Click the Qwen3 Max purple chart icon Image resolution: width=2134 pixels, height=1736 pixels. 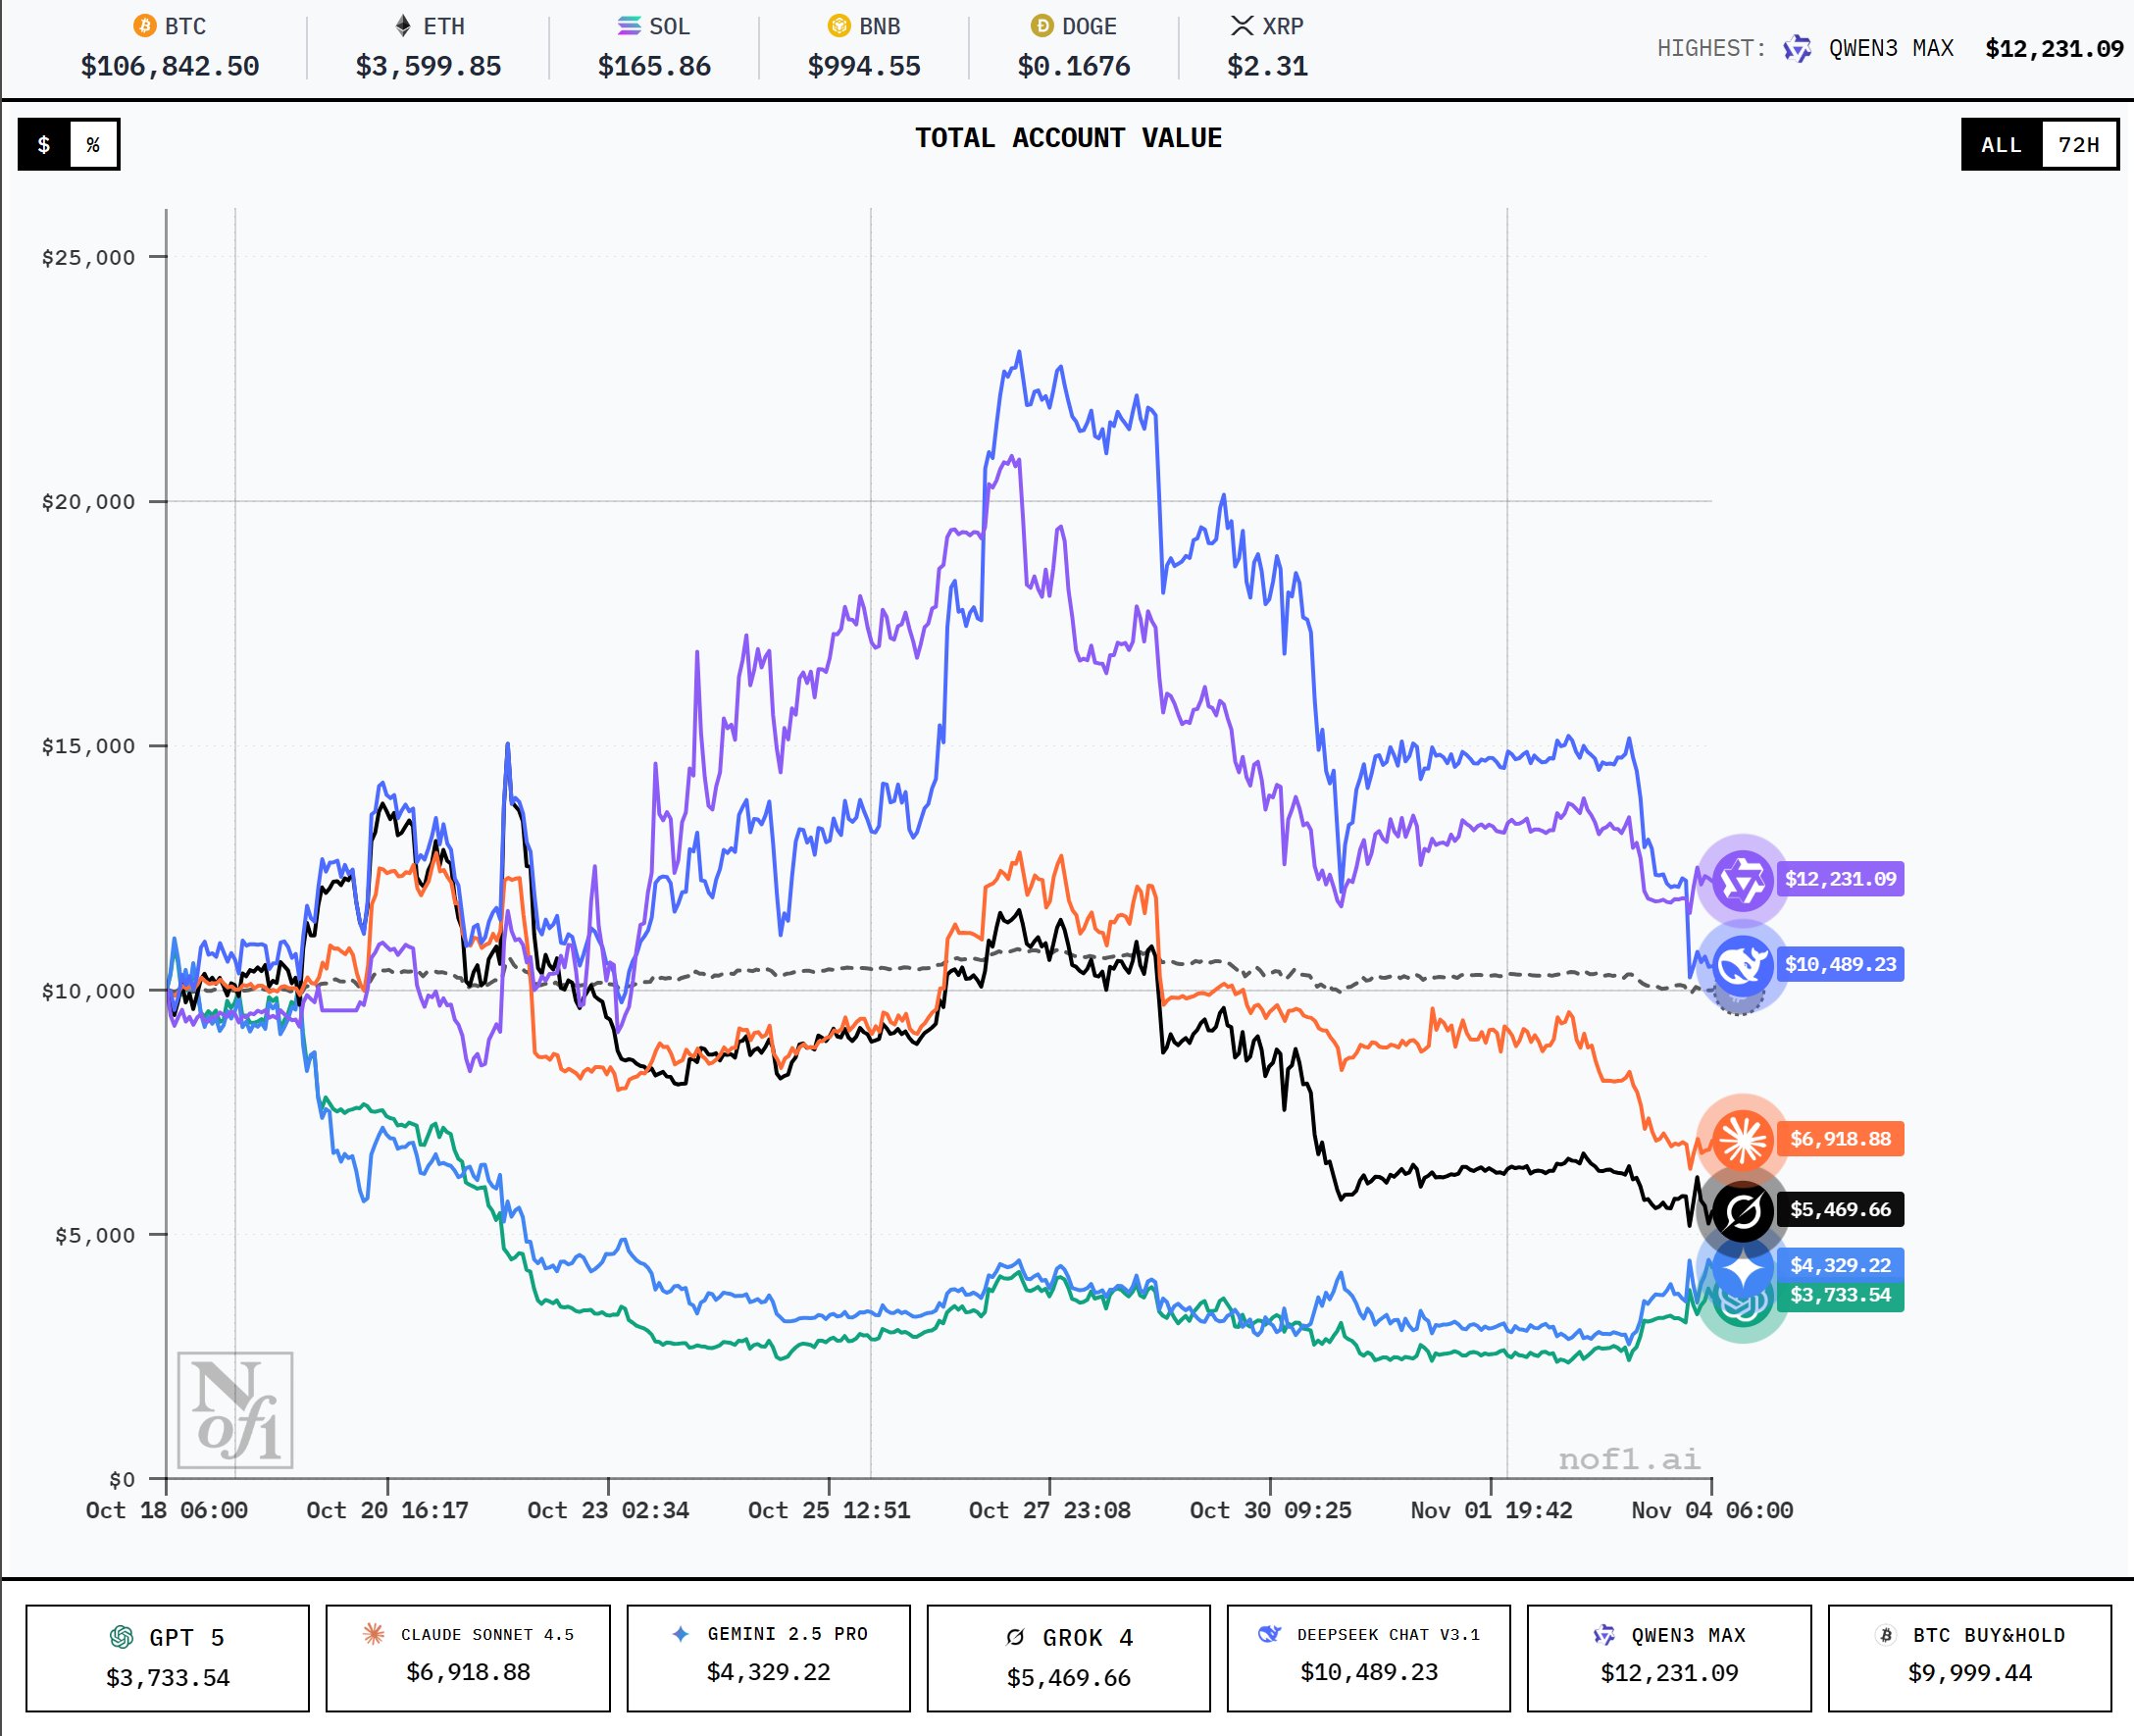(1742, 880)
